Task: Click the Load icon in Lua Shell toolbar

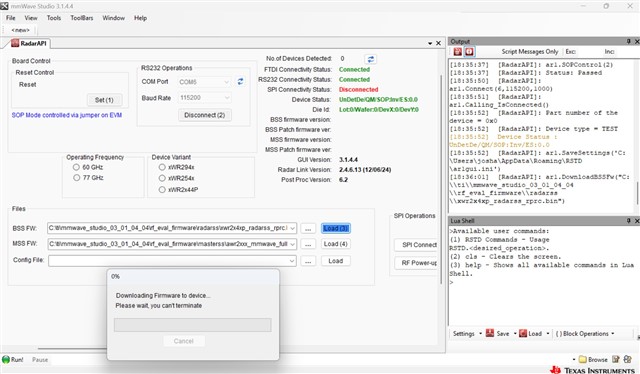Action: [x=523, y=333]
